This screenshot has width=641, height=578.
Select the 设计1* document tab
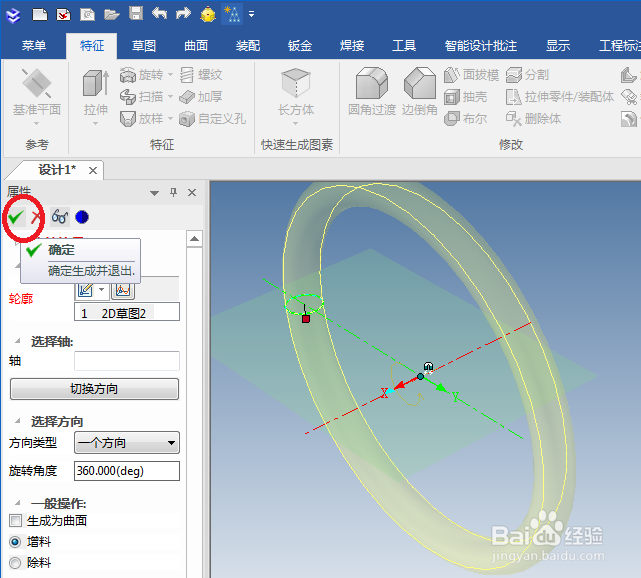click(57, 170)
